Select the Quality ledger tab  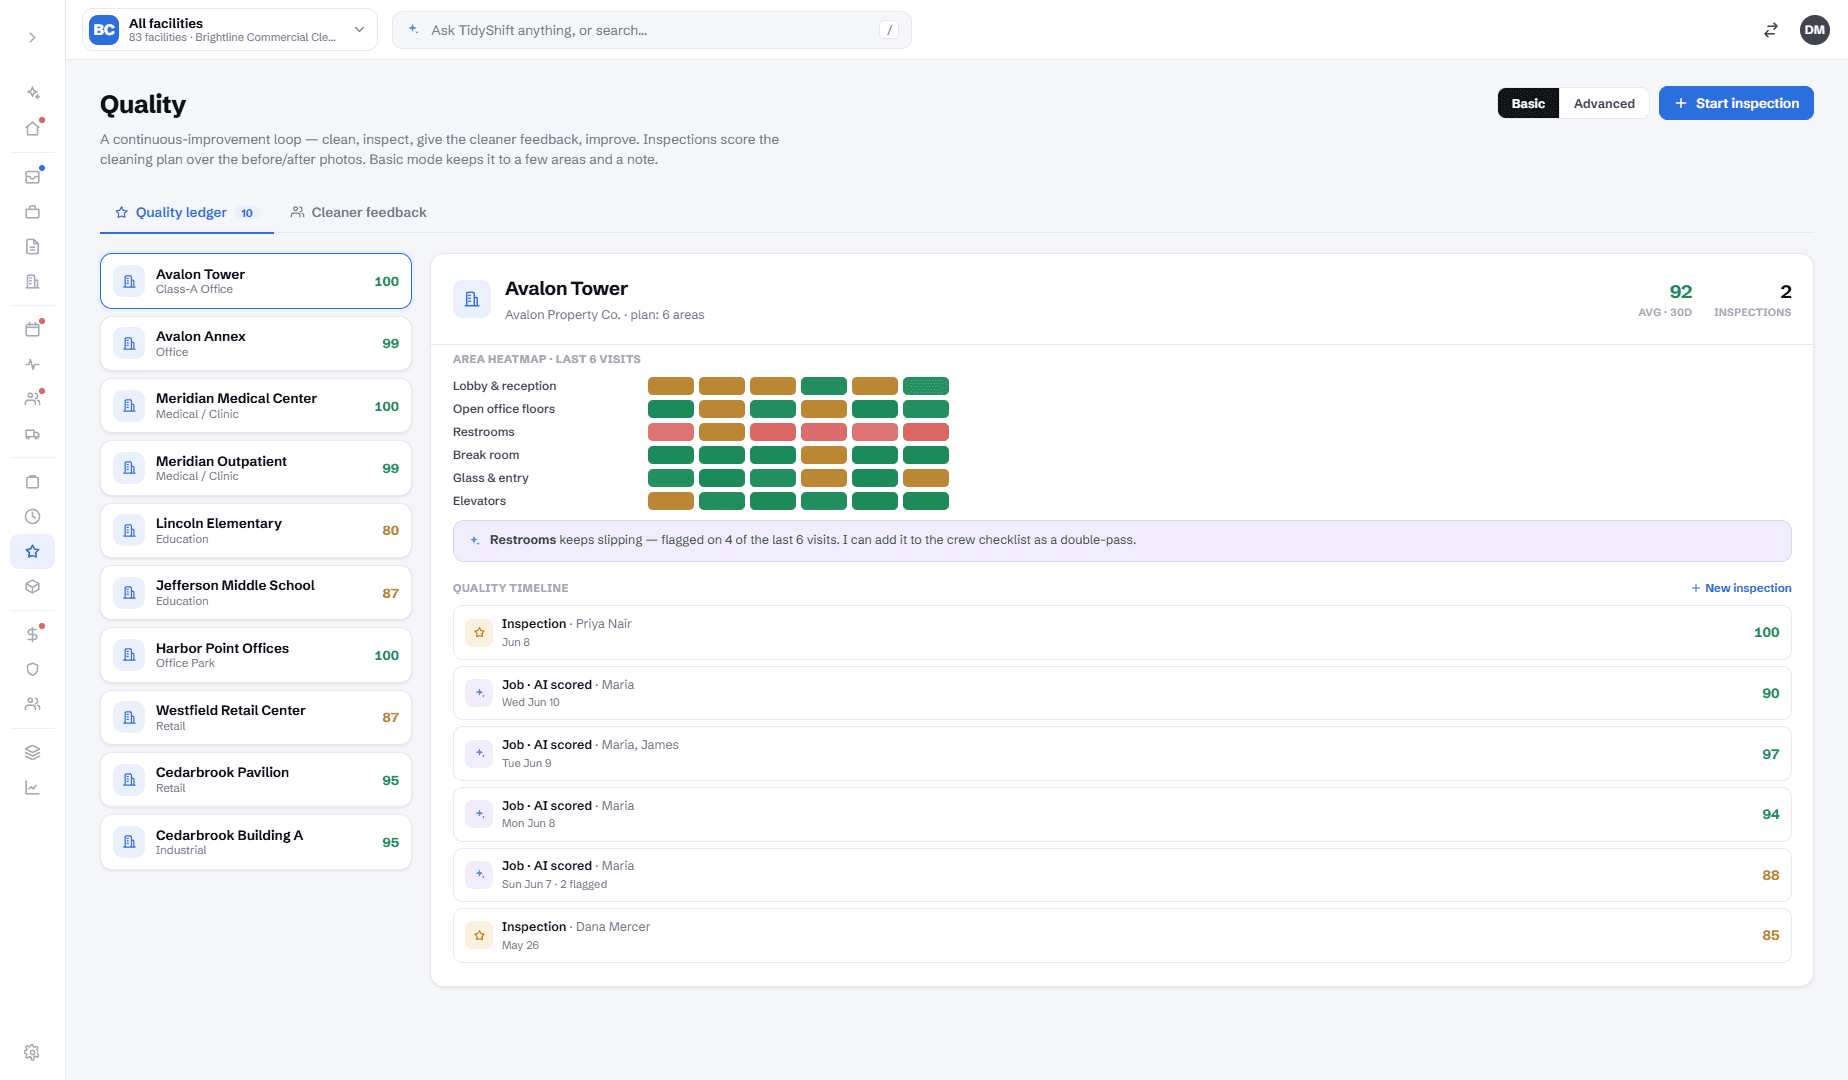[x=187, y=212]
